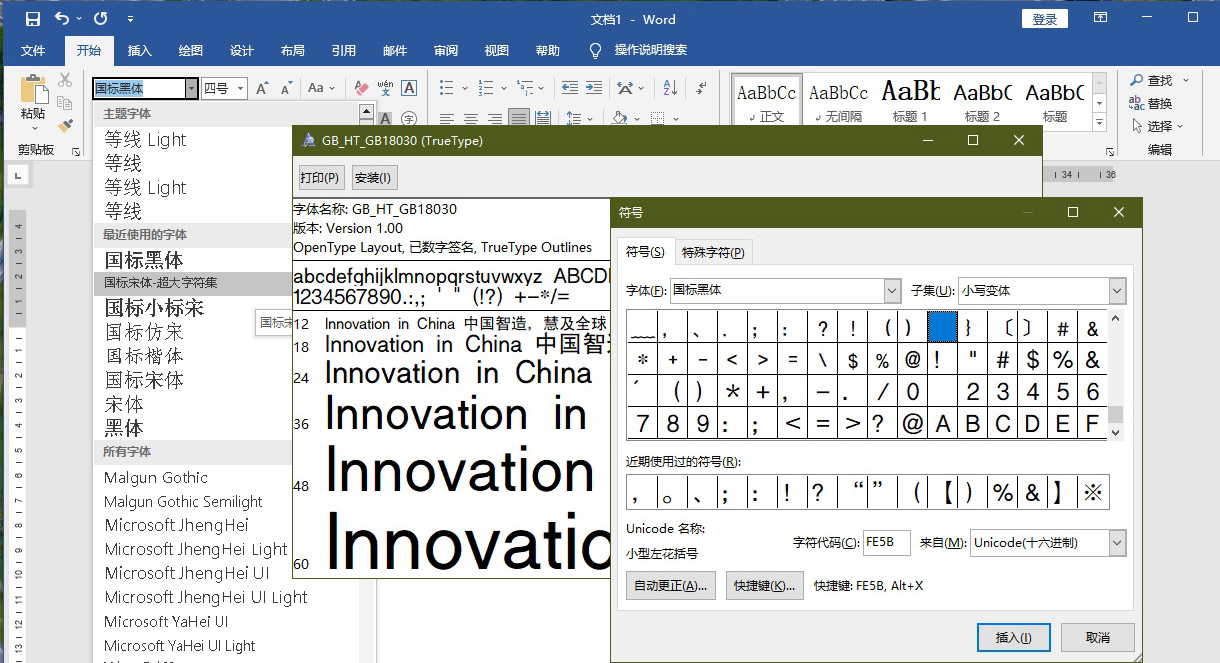
Task: Toggle justified paragraph alignment
Action: coord(519,118)
